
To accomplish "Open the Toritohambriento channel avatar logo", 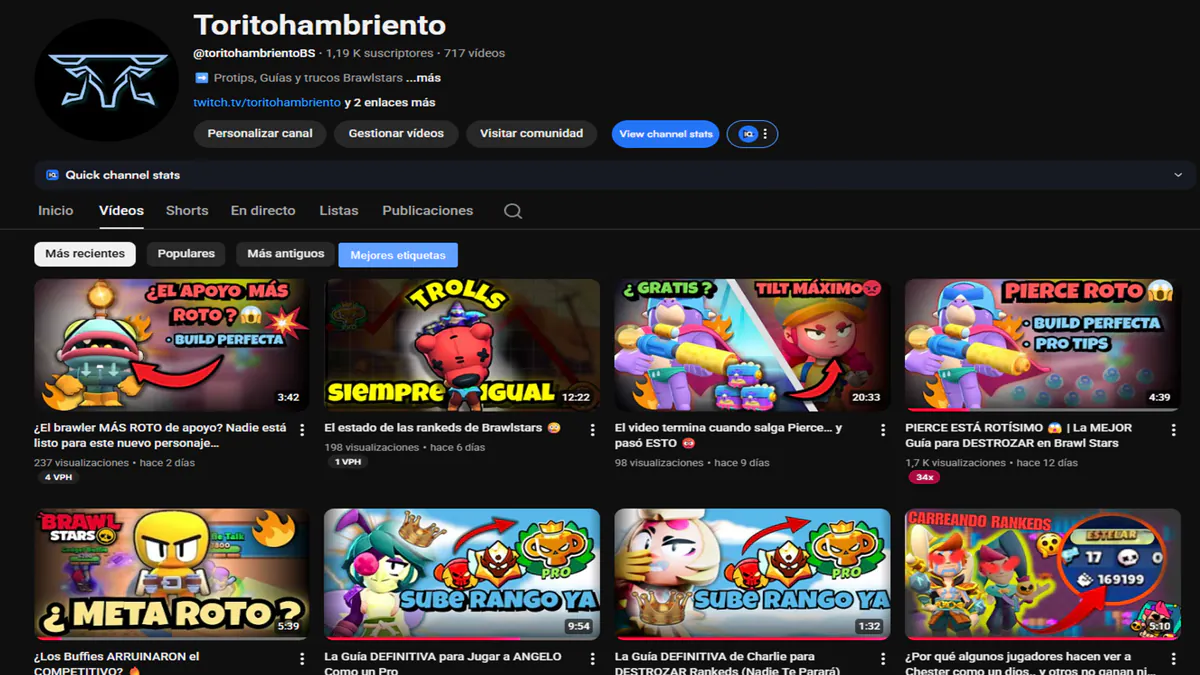I will [106, 80].
